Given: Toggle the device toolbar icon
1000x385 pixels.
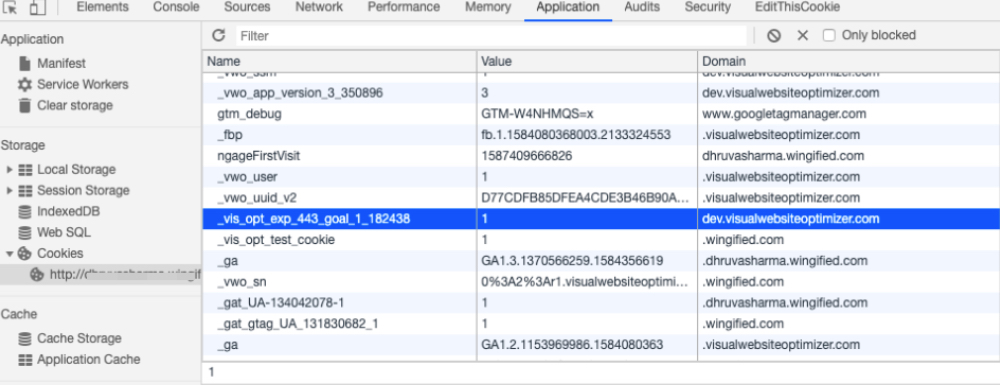Looking at the screenshot, I should point(37,7).
